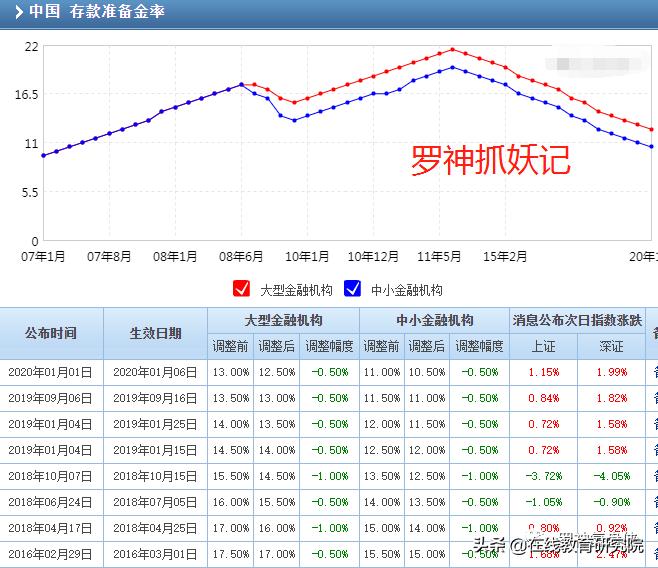Select announcement date 2018年06月24日

[50, 502]
